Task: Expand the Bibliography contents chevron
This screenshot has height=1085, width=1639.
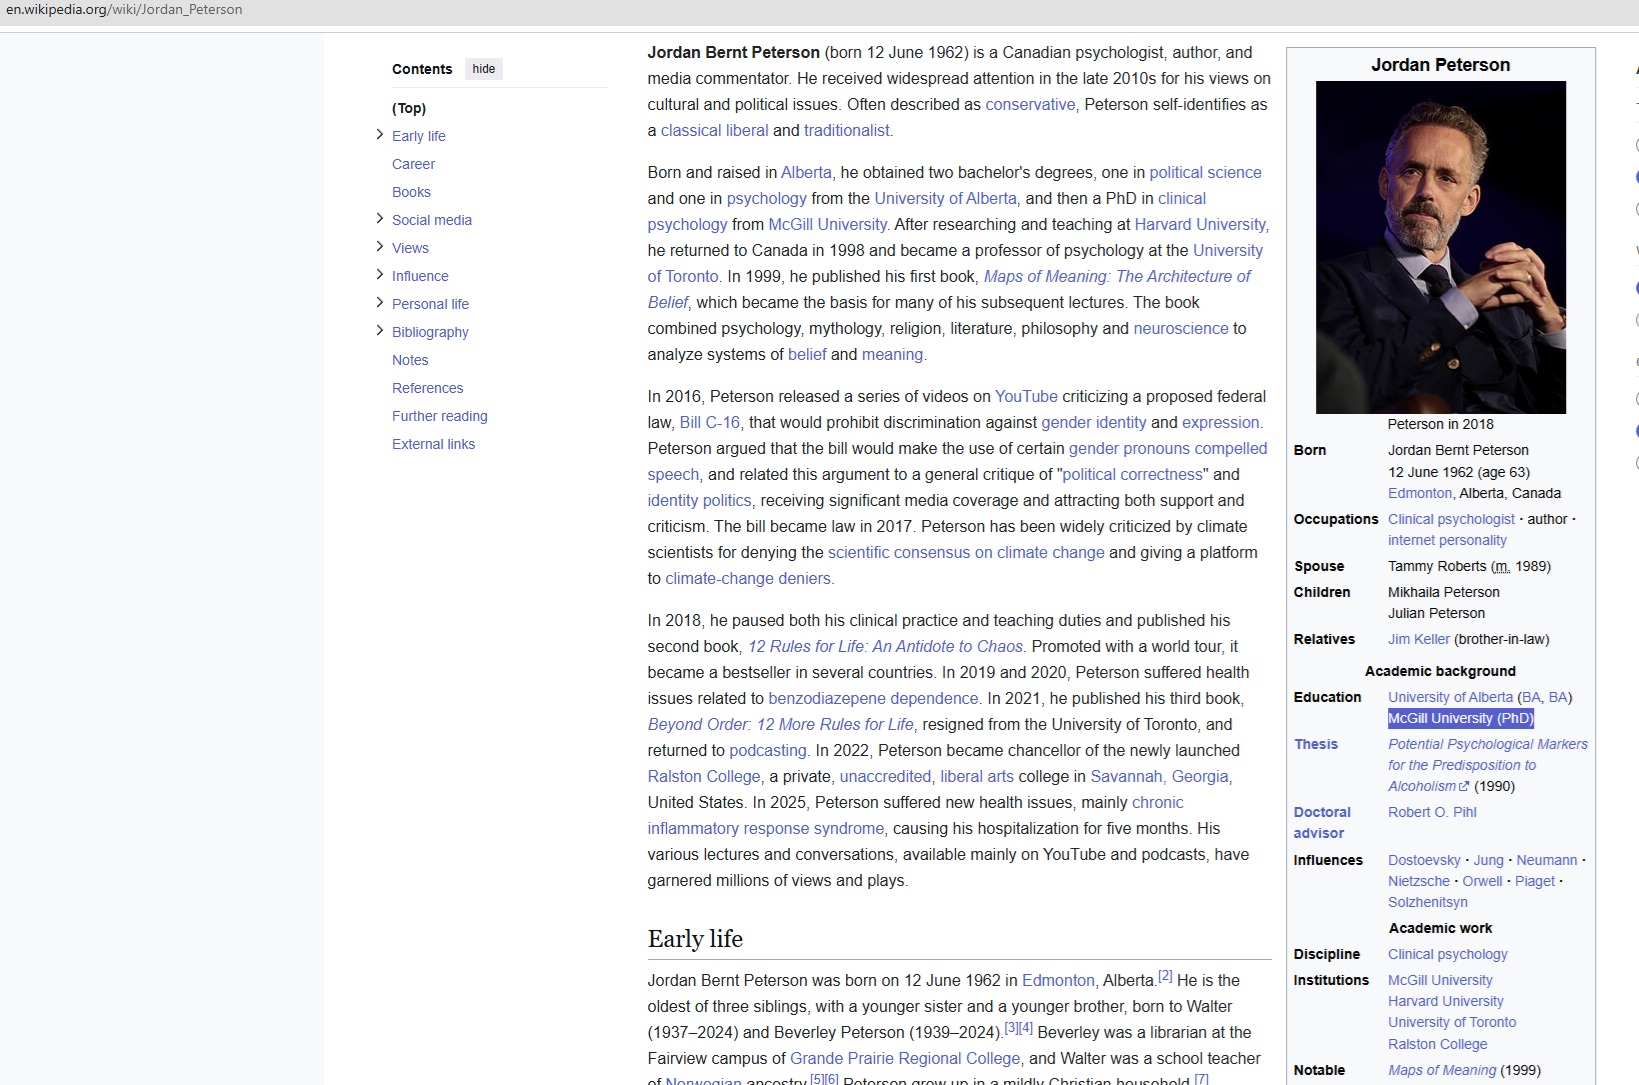Action: 380,331
